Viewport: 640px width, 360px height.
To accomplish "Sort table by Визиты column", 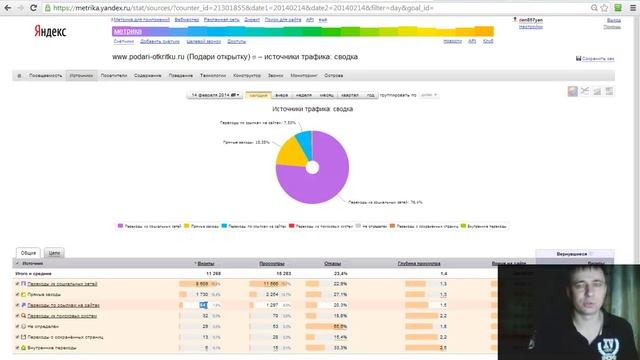I will [x=206, y=264].
